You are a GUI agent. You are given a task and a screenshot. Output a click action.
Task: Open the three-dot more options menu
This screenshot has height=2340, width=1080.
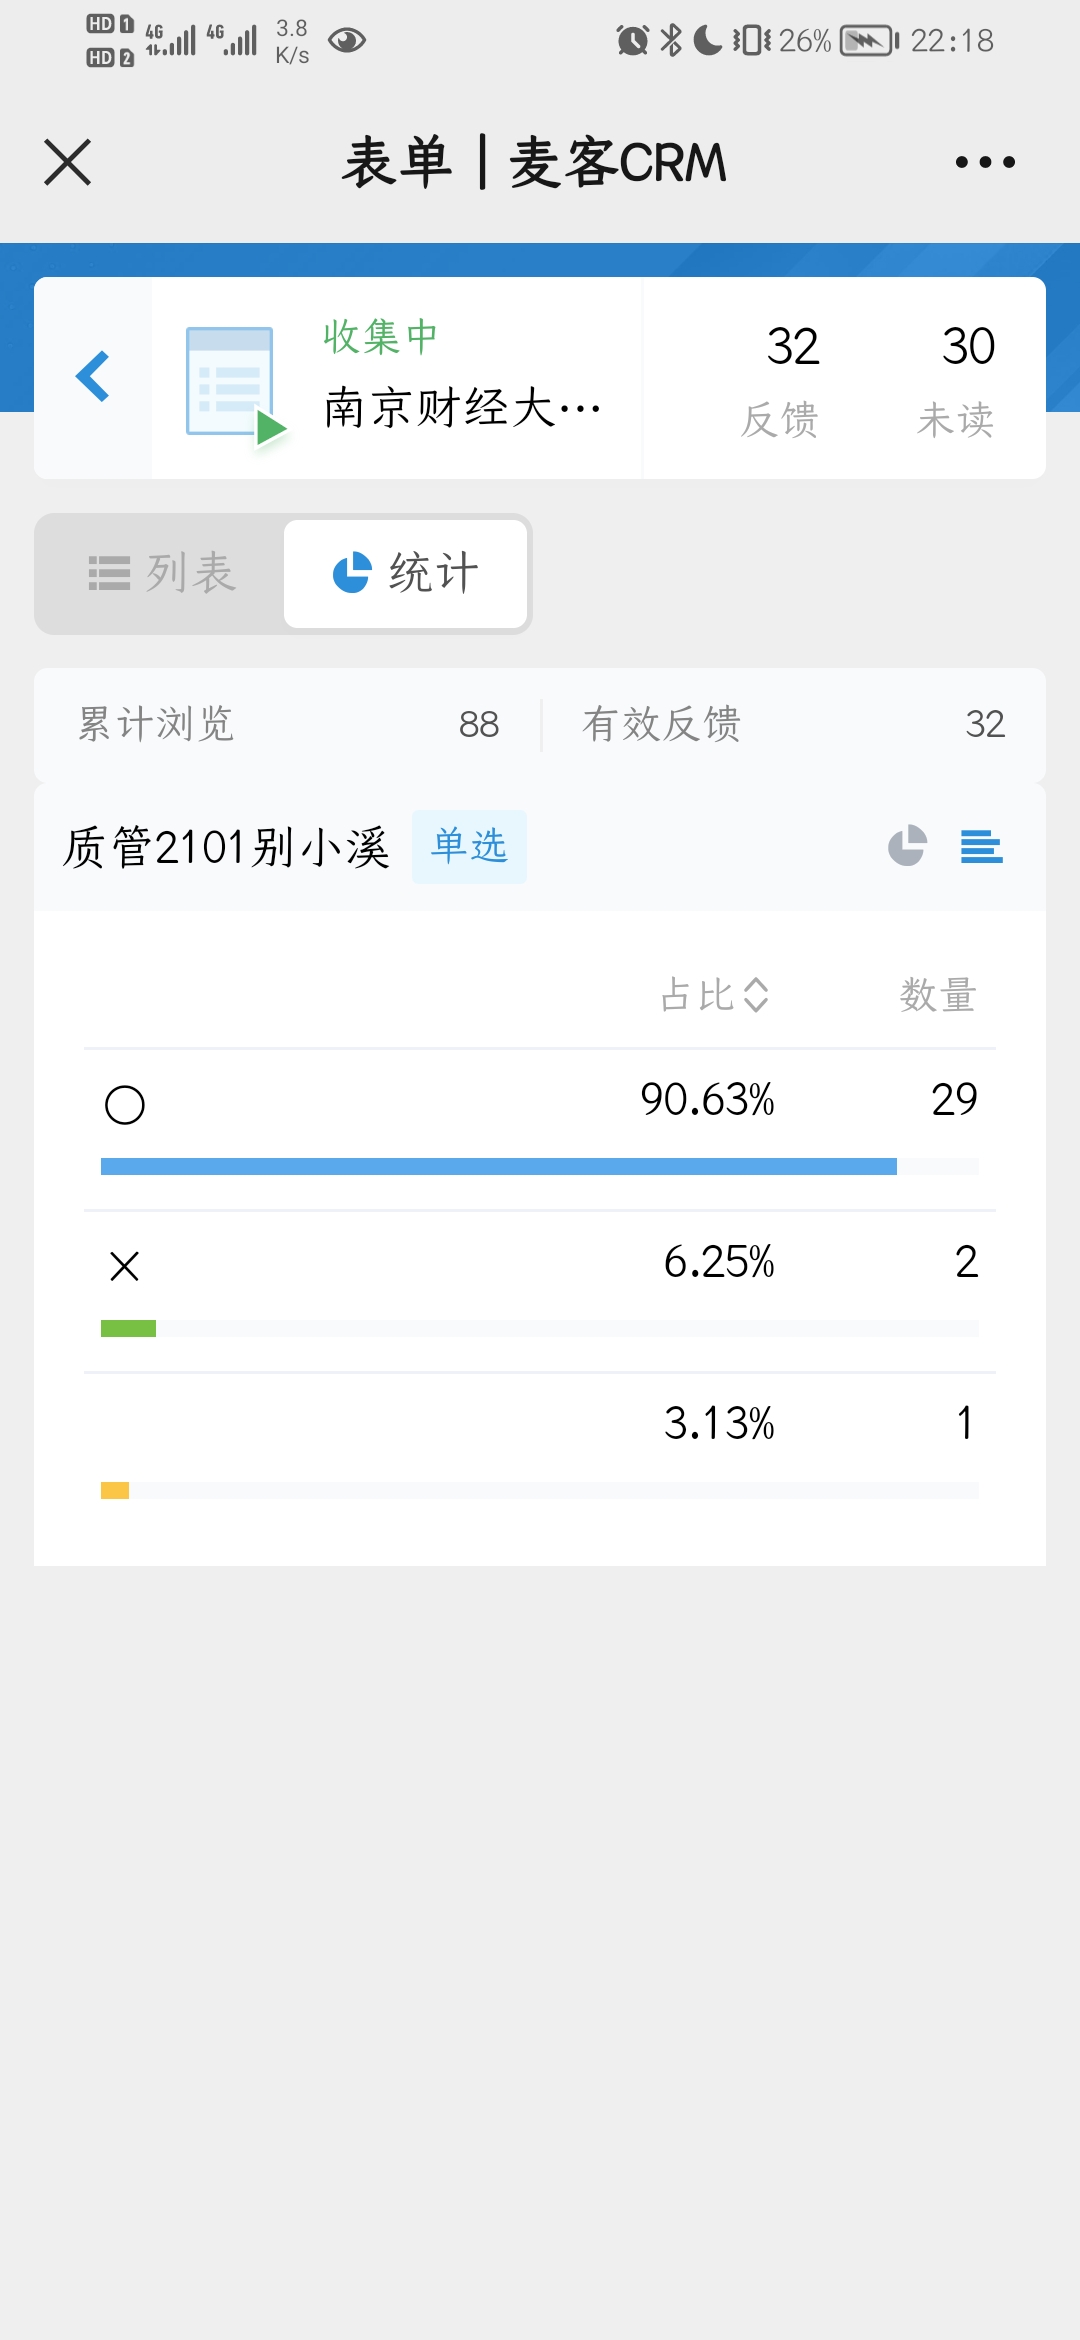pos(984,162)
